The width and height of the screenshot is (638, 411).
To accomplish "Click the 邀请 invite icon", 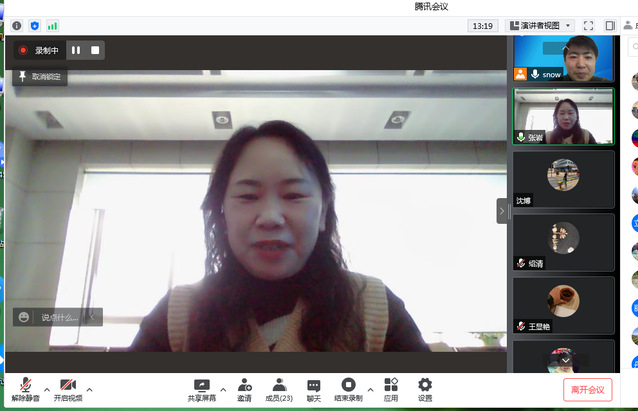I will click(244, 388).
